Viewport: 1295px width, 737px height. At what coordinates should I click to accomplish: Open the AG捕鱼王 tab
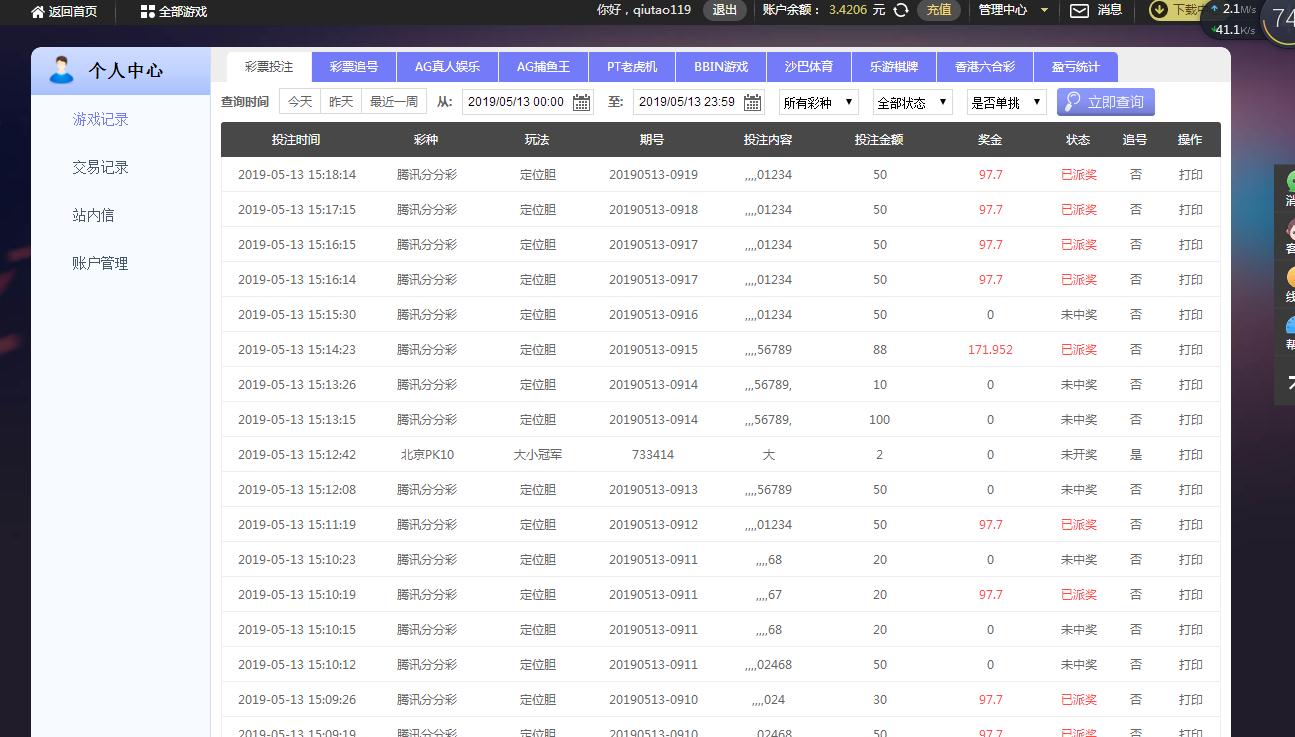click(543, 67)
